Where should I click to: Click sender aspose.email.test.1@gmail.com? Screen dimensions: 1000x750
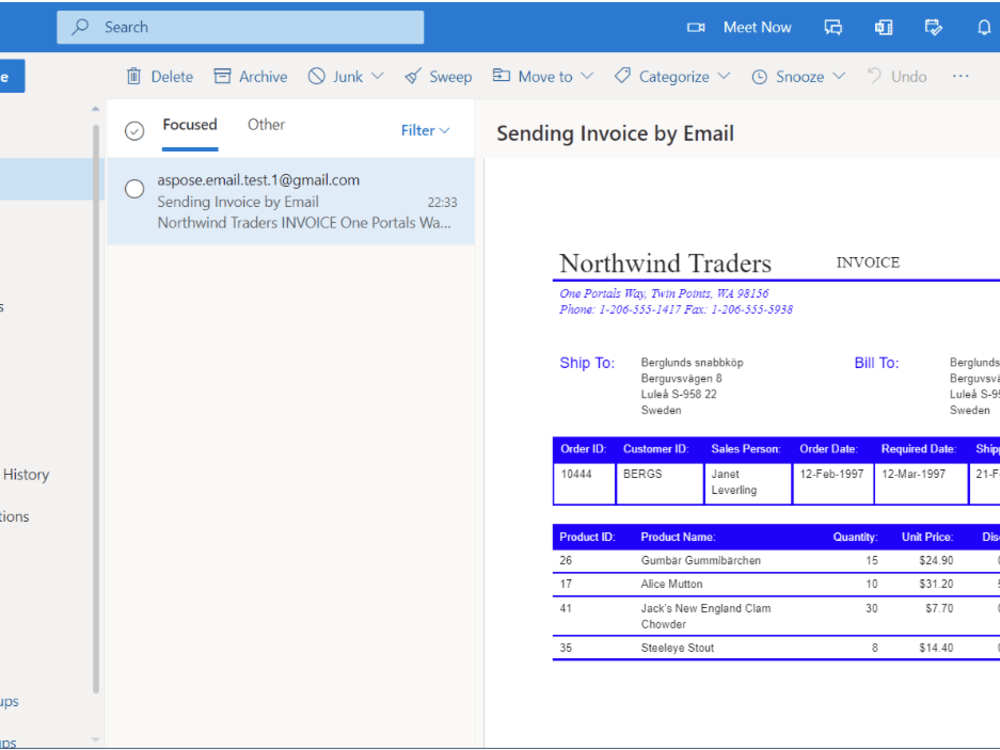click(258, 180)
